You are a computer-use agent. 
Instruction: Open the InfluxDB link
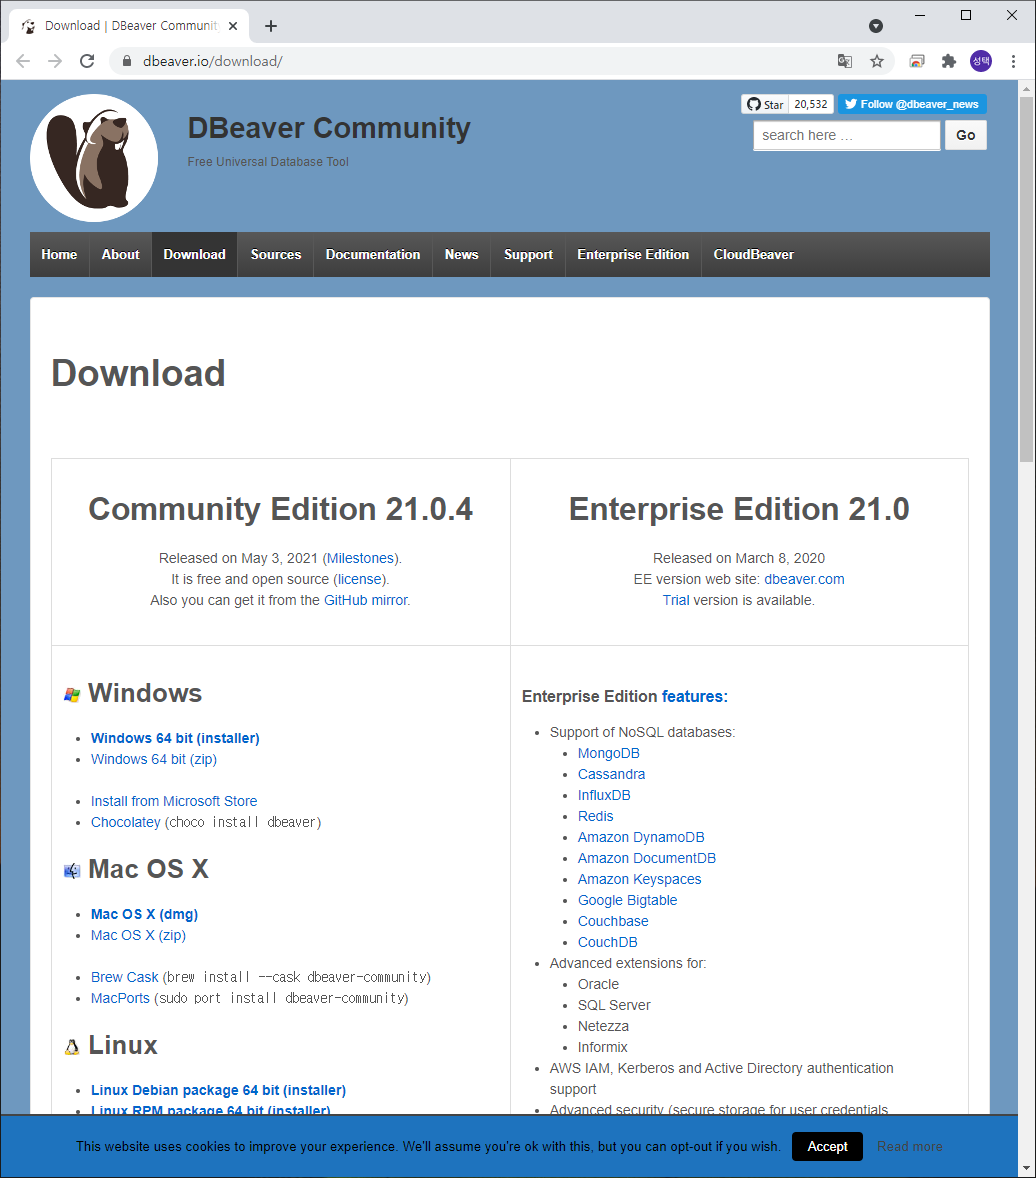tap(604, 796)
